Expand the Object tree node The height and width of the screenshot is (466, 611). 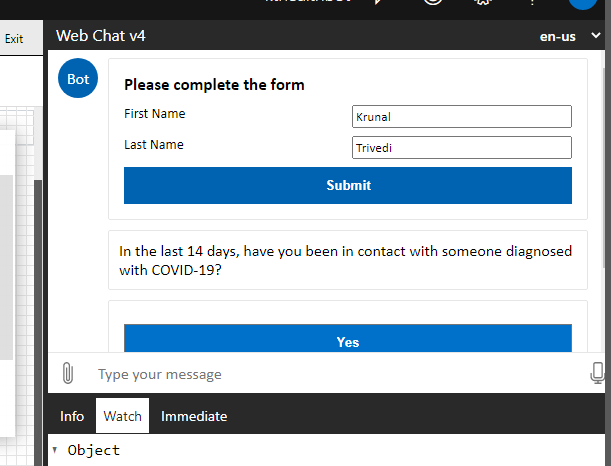pos(54,450)
